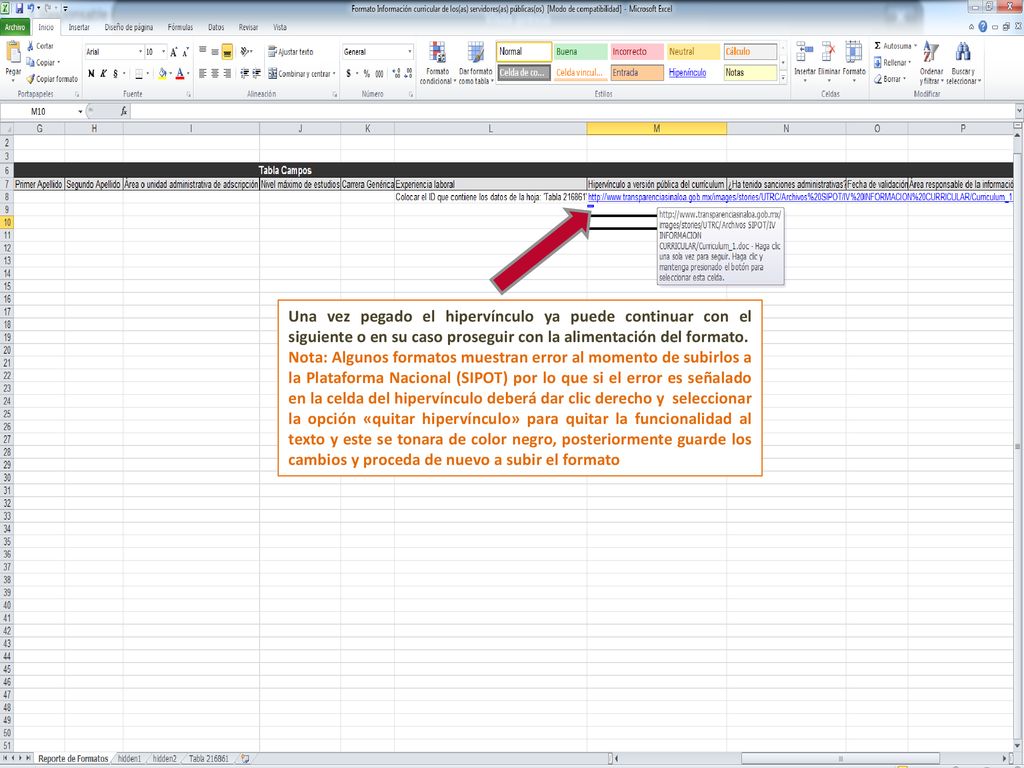Click the Copiar icon
1024x768 pixels.
[x=30, y=62]
